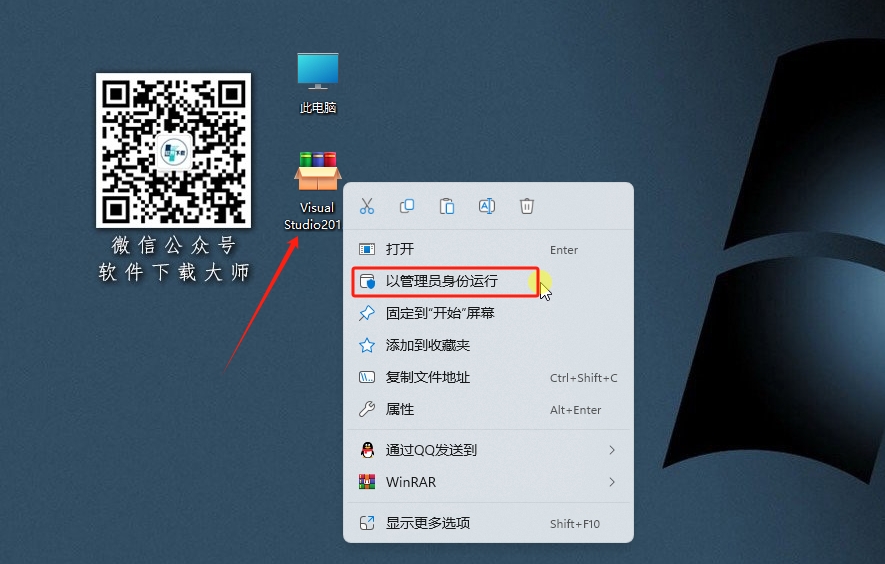The width and height of the screenshot is (885, 564).
Task: Click the 此电脑 label text
Action: tap(318, 108)
